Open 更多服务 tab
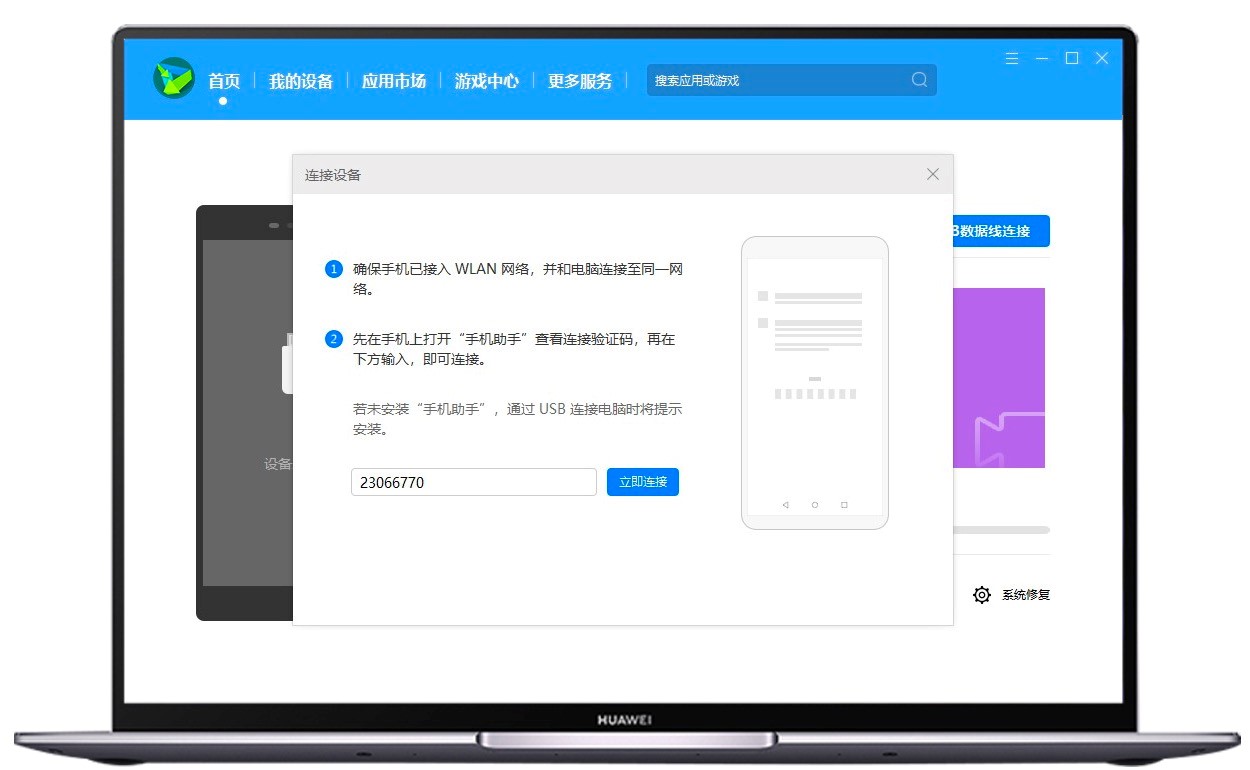Screen dimensions: 1250x770 coord(580,81)
